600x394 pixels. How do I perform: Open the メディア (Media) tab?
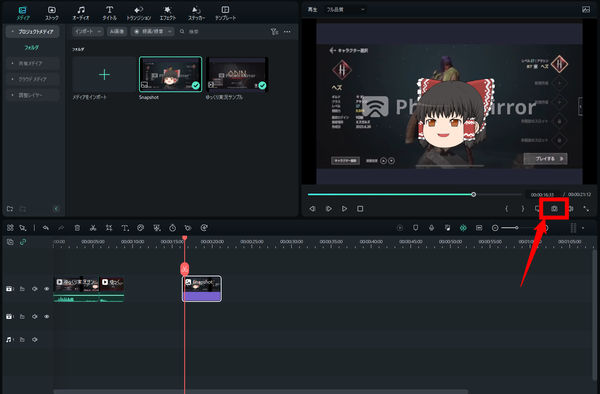click(23, 13)
